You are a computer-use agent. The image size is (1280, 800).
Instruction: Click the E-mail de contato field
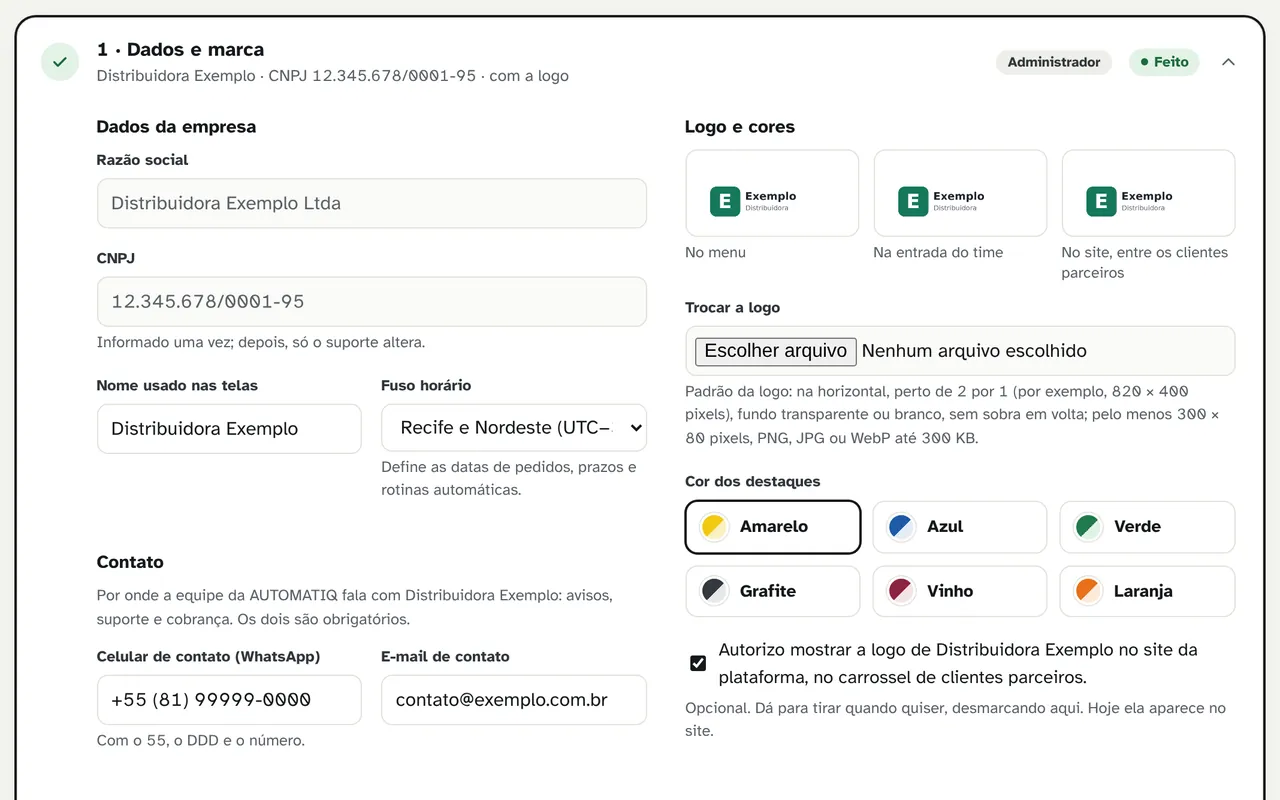514,700
